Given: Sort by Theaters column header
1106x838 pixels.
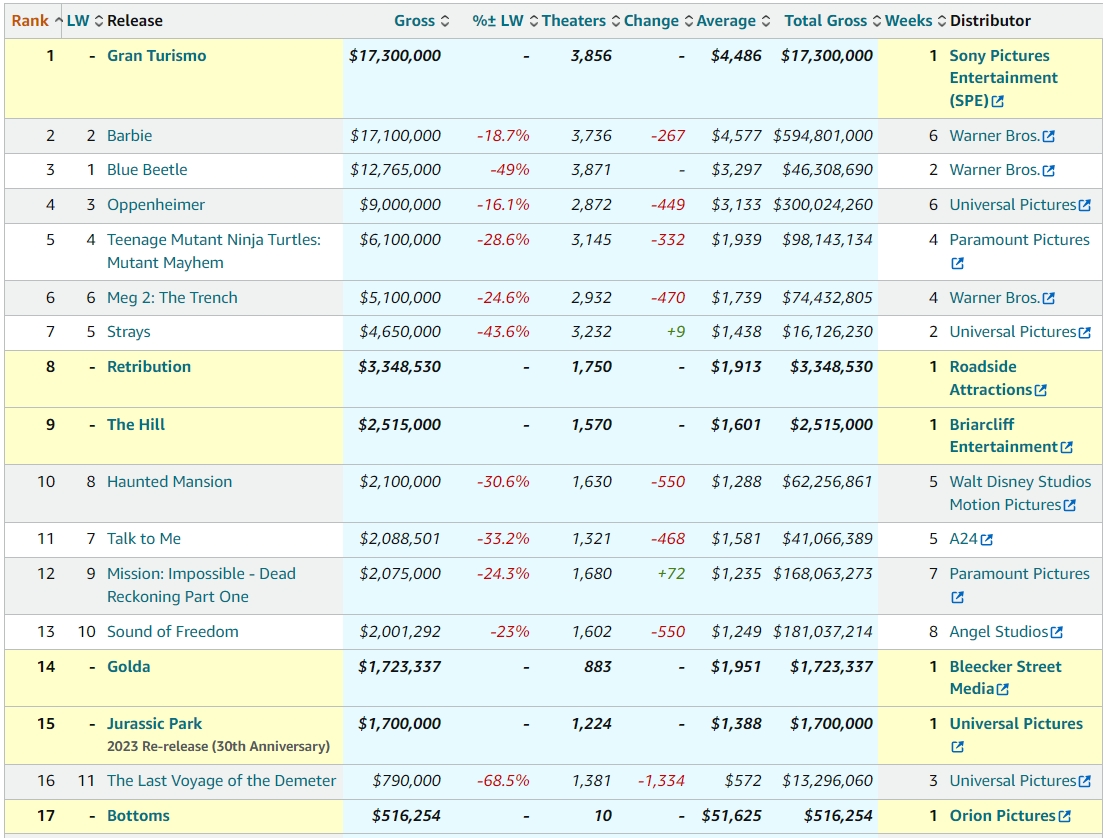Looking at the screenshot, I should pos(581,21).
